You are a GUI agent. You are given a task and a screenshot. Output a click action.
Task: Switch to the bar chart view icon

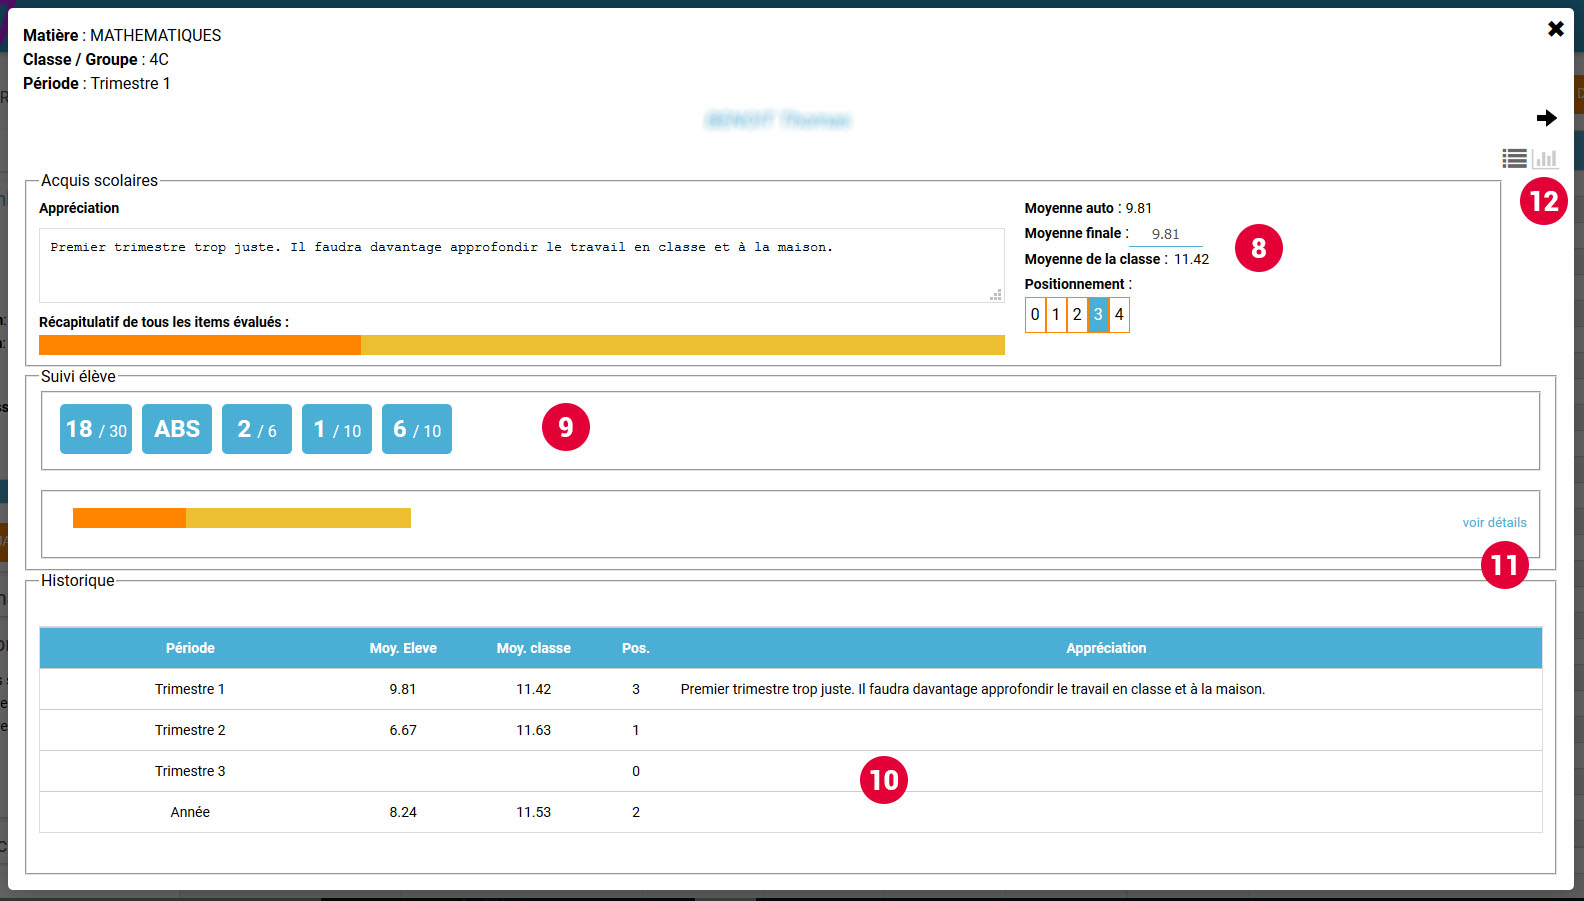(x=1546, y=158)
